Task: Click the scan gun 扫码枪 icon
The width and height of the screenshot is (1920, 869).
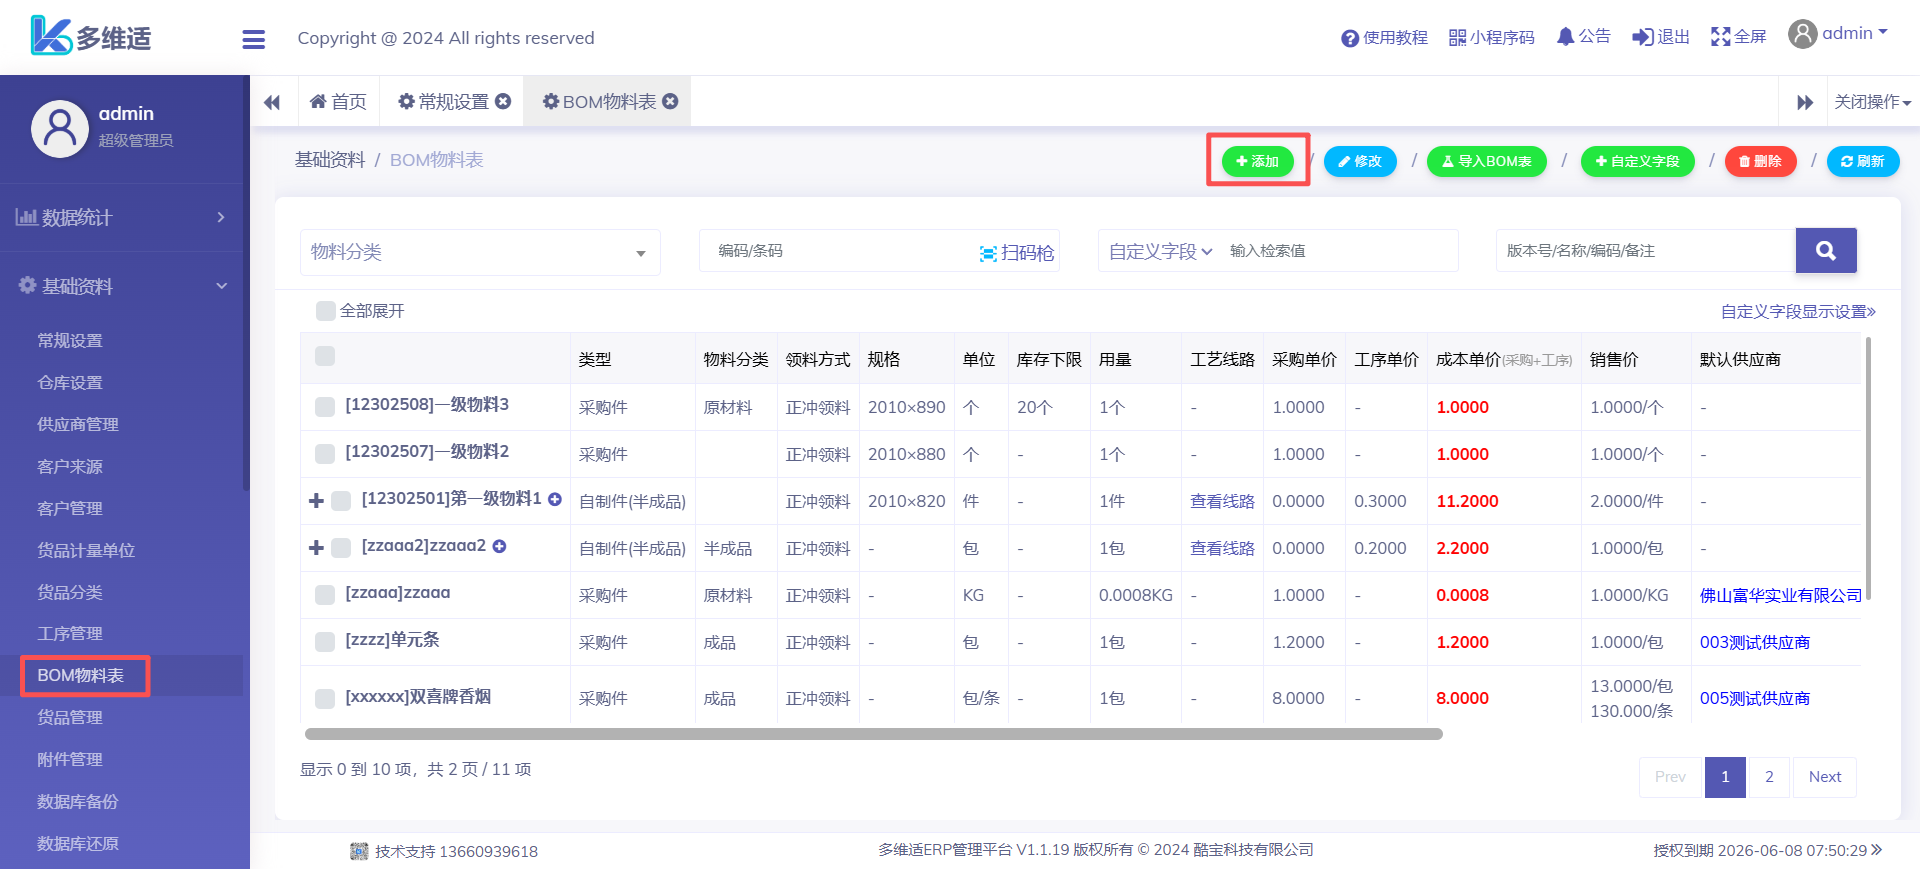Action: (988, 253)
